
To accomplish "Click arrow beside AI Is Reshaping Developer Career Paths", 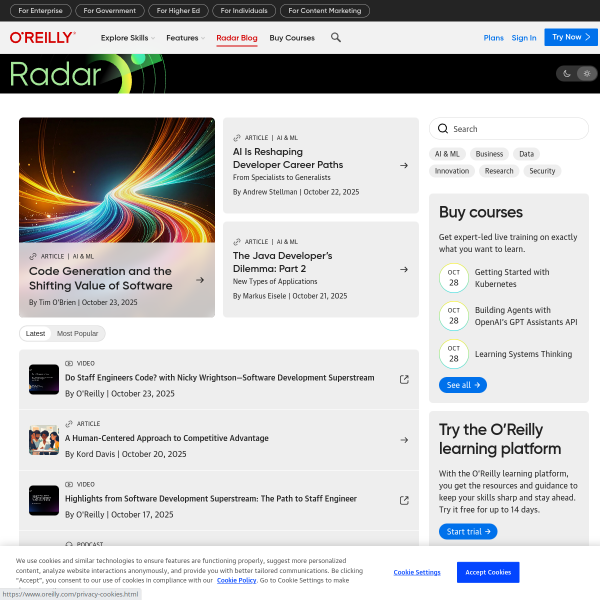I will tap(404, 165).
